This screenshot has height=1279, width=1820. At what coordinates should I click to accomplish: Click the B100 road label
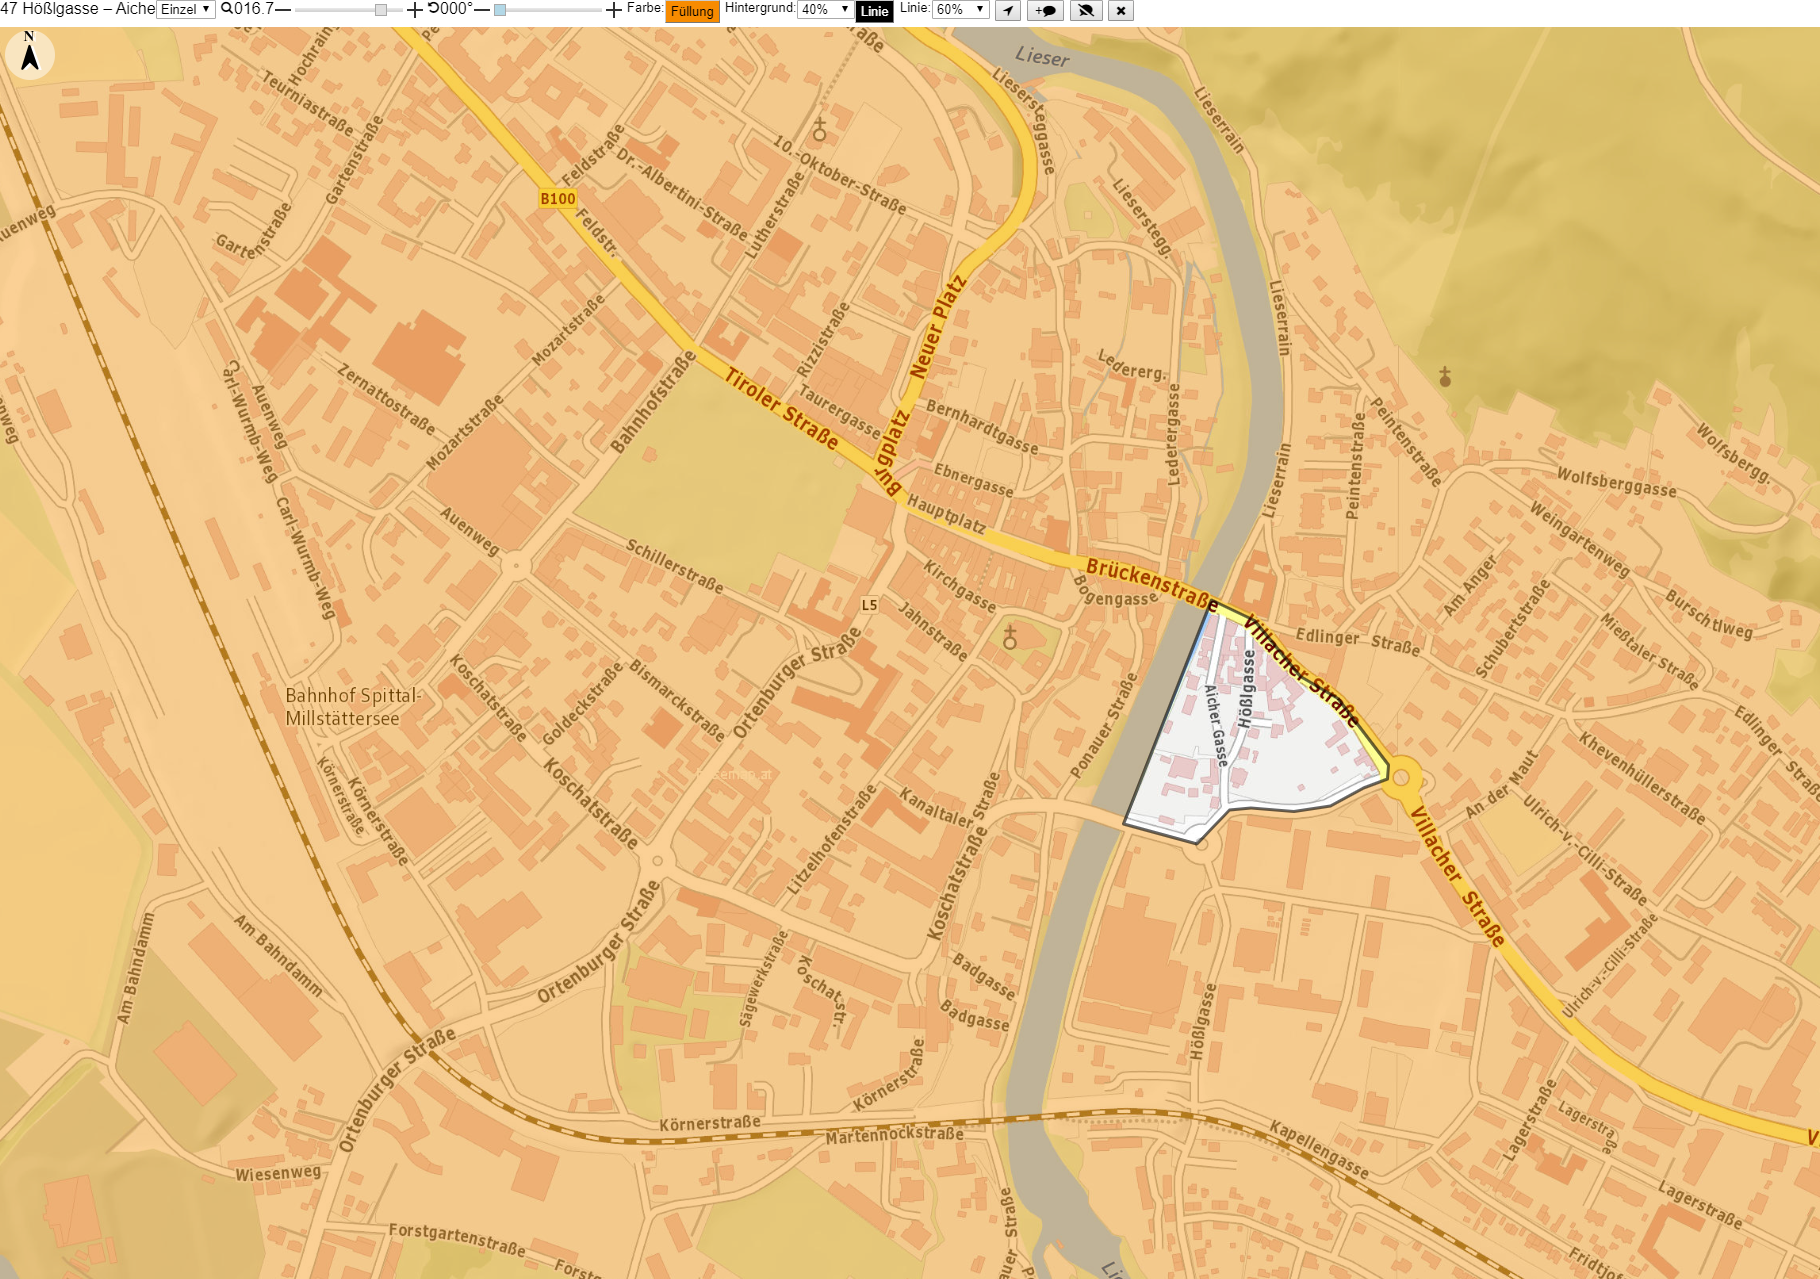click(x=558, y=198)
